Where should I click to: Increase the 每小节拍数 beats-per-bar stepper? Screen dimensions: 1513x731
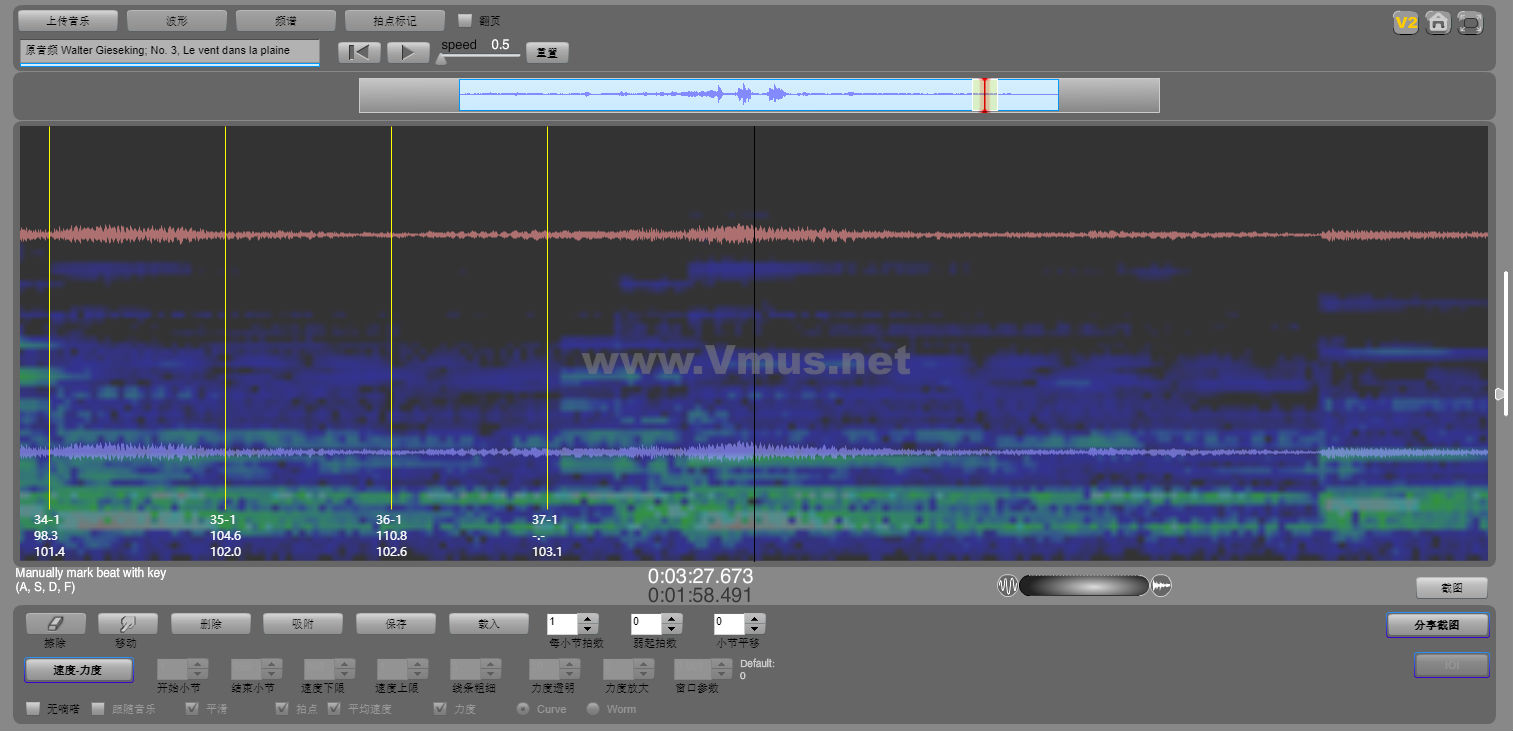588,618
